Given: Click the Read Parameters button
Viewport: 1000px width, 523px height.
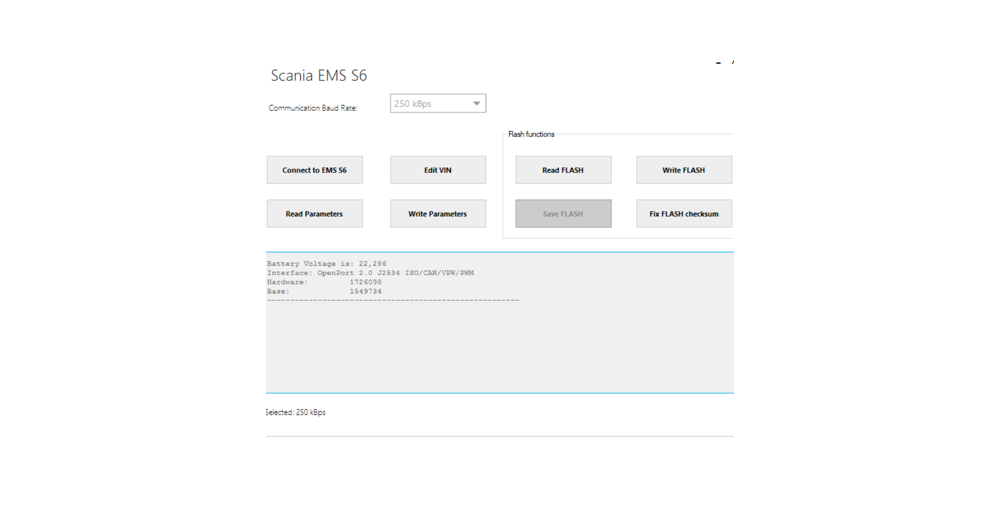Looking at the screenshot, I should [x=314, y=214].
